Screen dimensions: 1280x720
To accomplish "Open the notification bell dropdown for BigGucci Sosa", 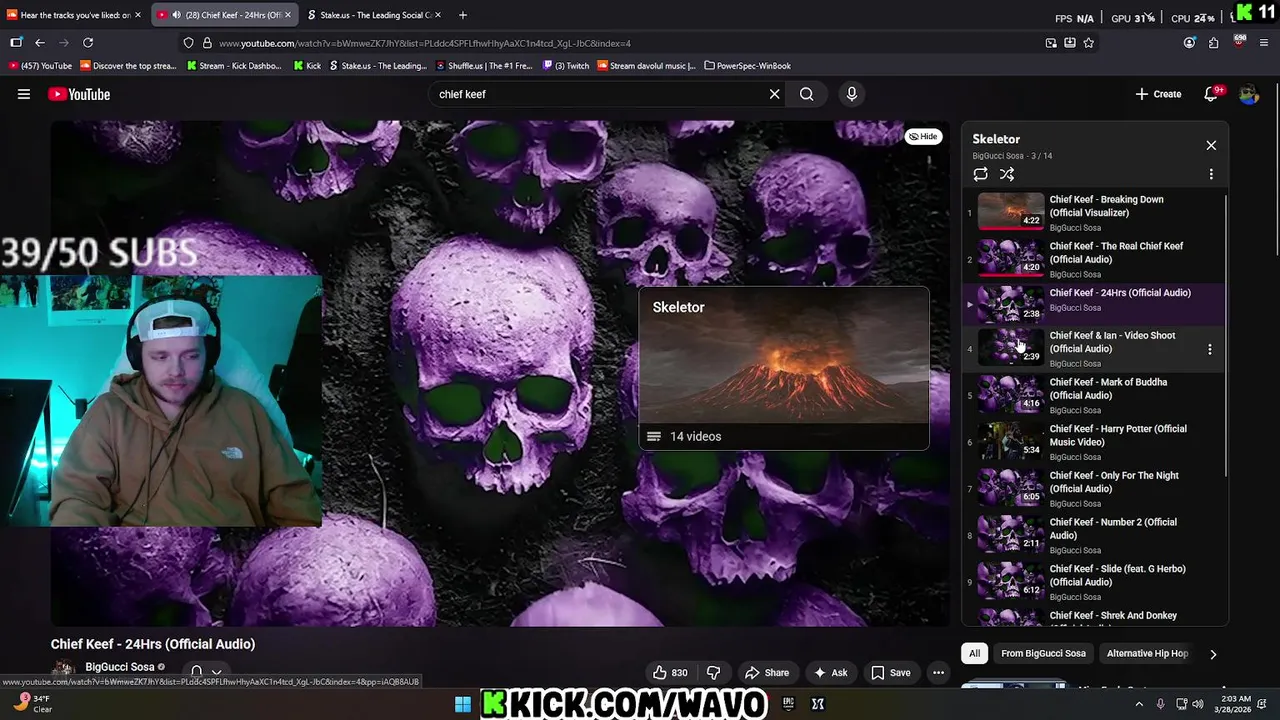I will (x=206, y=672).
